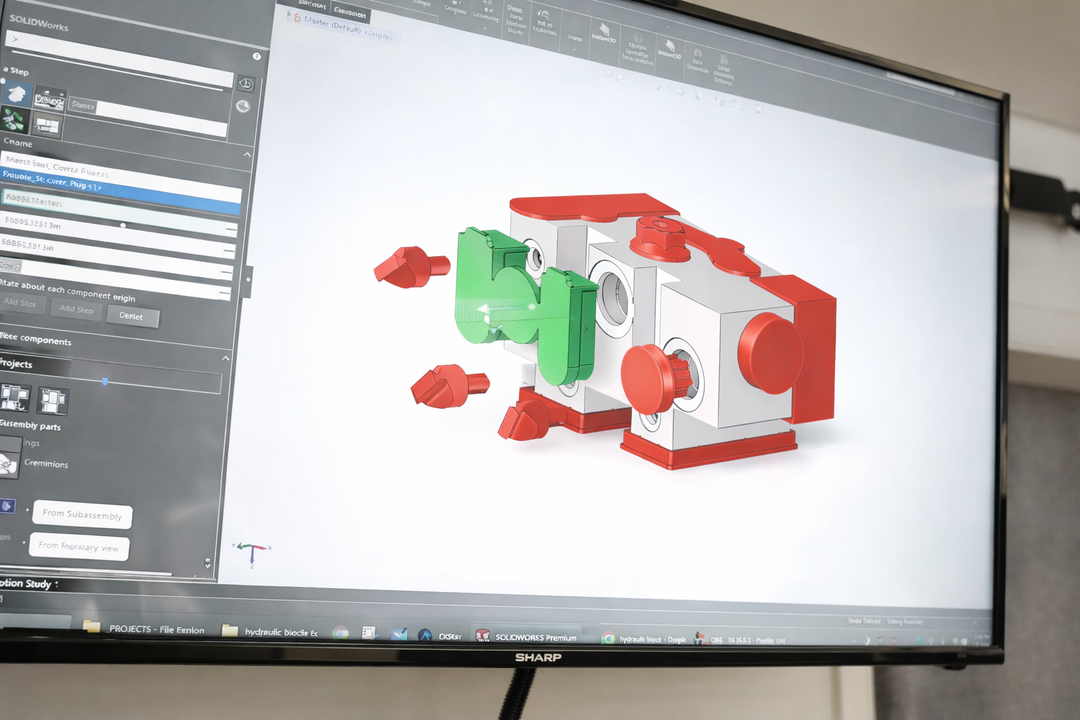Click the zoom-to-fit magnifier in view toolbar
This screenshot has width=1080, height=720.
pos(609,74)
